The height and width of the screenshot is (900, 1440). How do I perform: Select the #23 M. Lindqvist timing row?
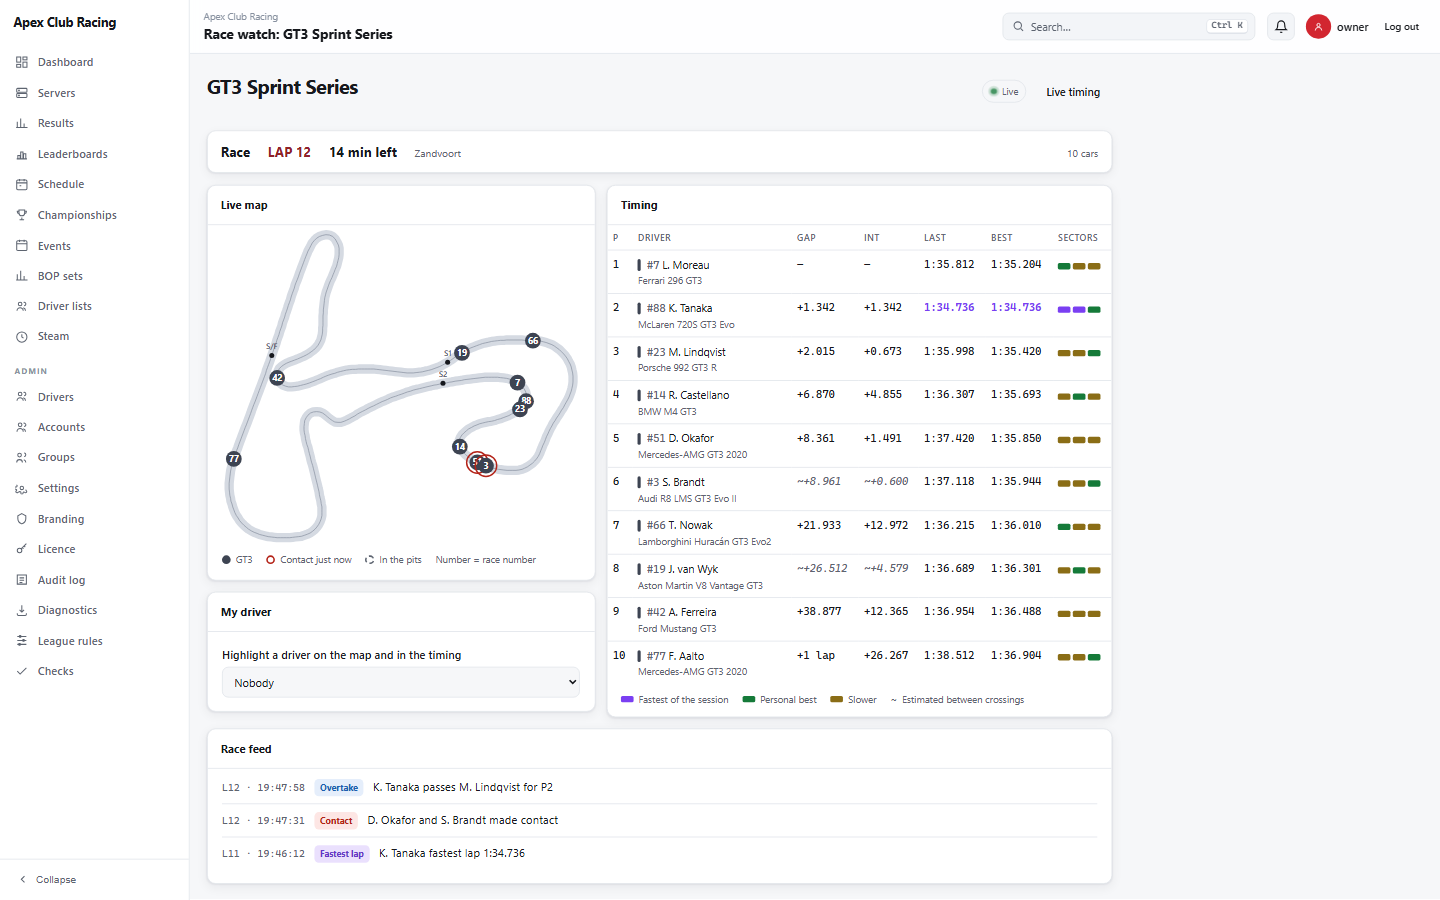[859, 359]
